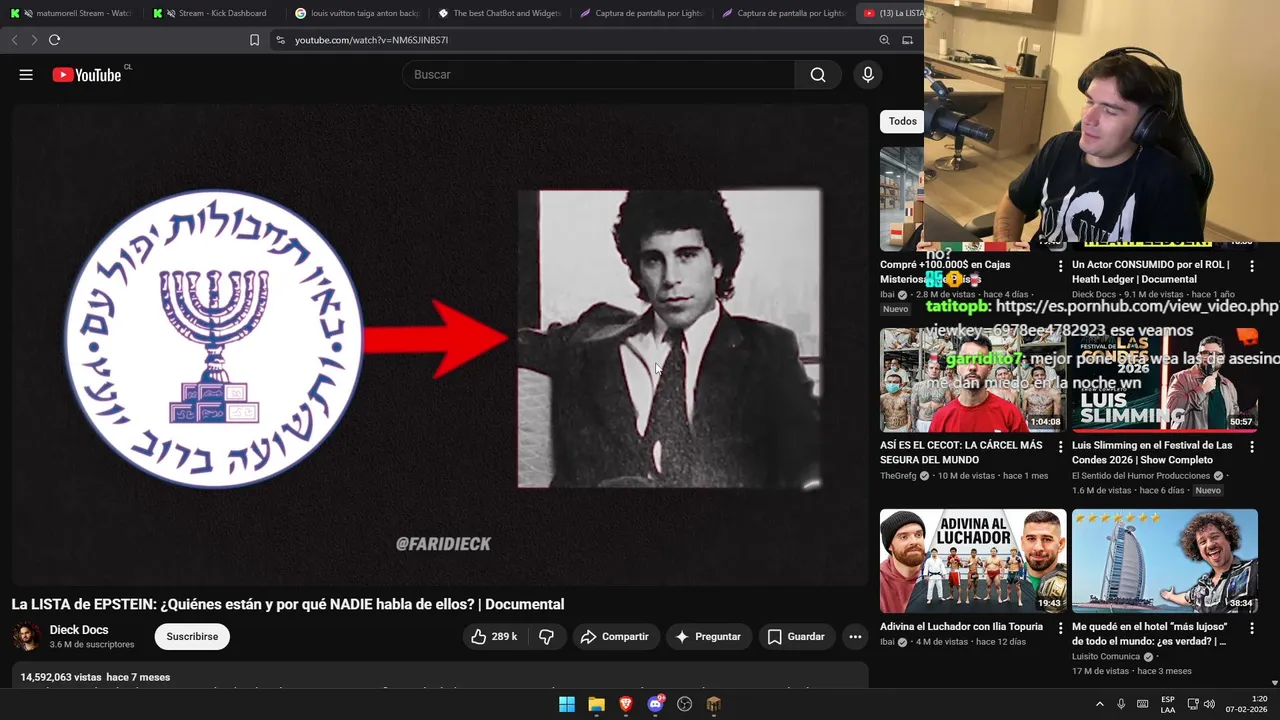Reload the page in the browser

(x=54, y=40)
